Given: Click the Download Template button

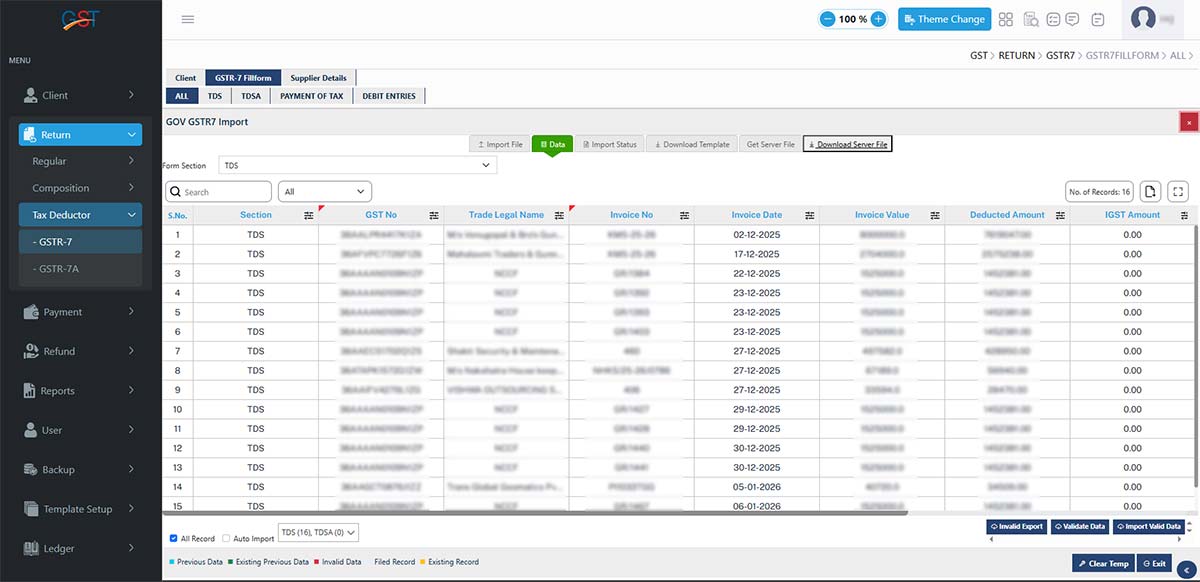Looking at the screenshot, I should click(x=692, y=144).
